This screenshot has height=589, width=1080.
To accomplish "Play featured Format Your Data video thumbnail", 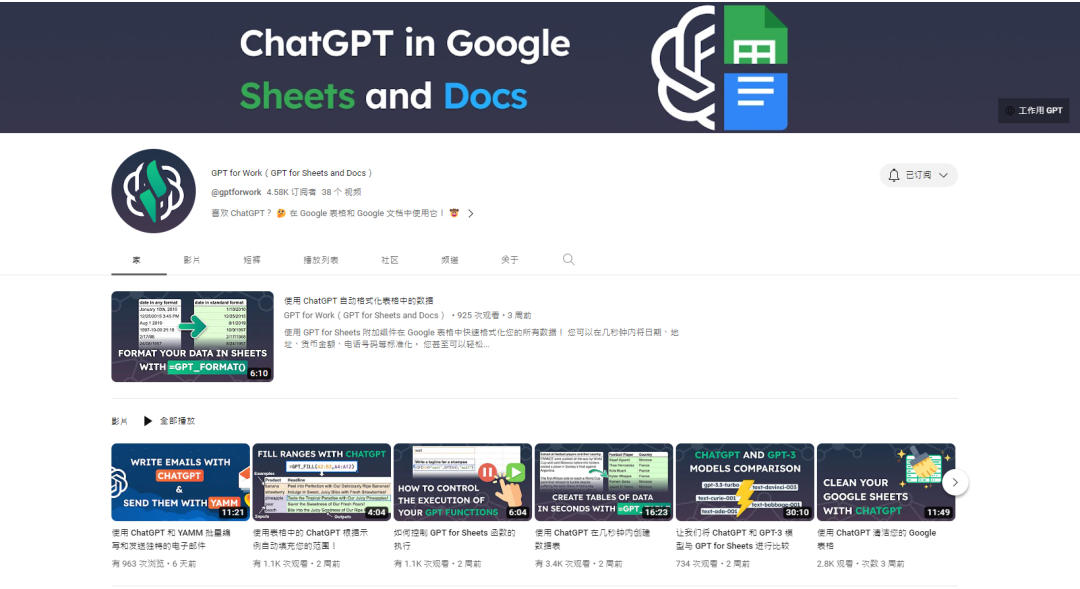I will point(192,336).
